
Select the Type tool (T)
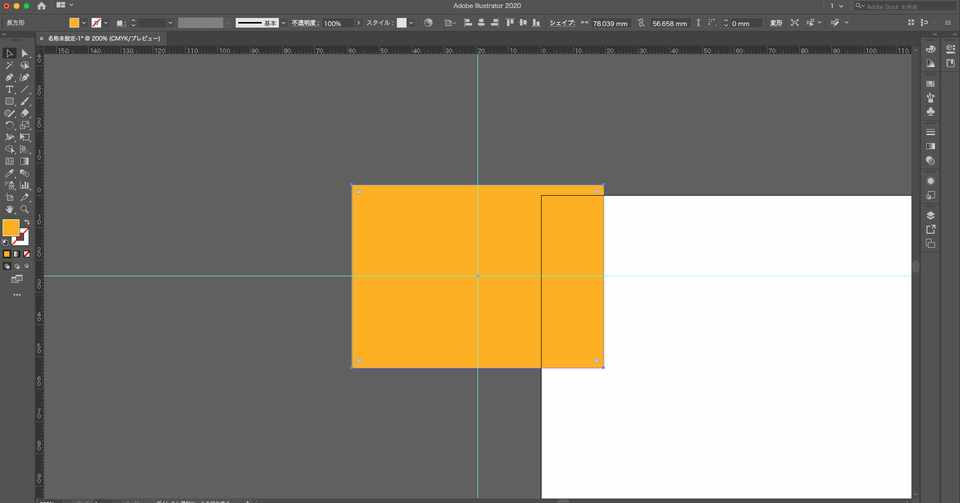[10, 89]
